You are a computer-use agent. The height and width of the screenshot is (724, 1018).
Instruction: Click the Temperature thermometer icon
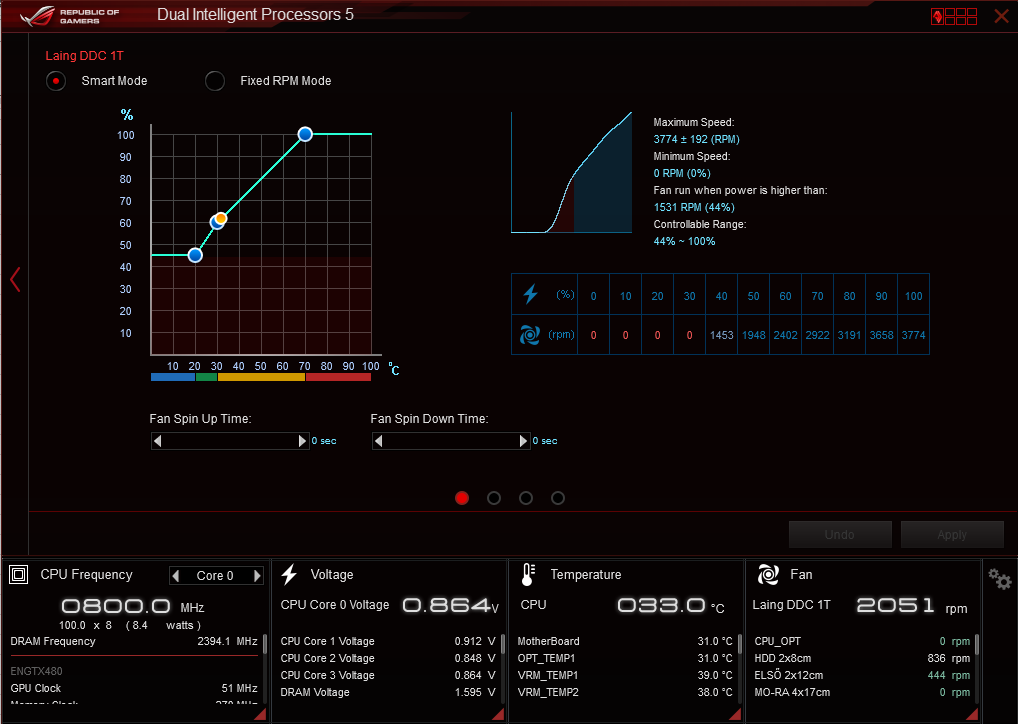(x=528, y=575)
